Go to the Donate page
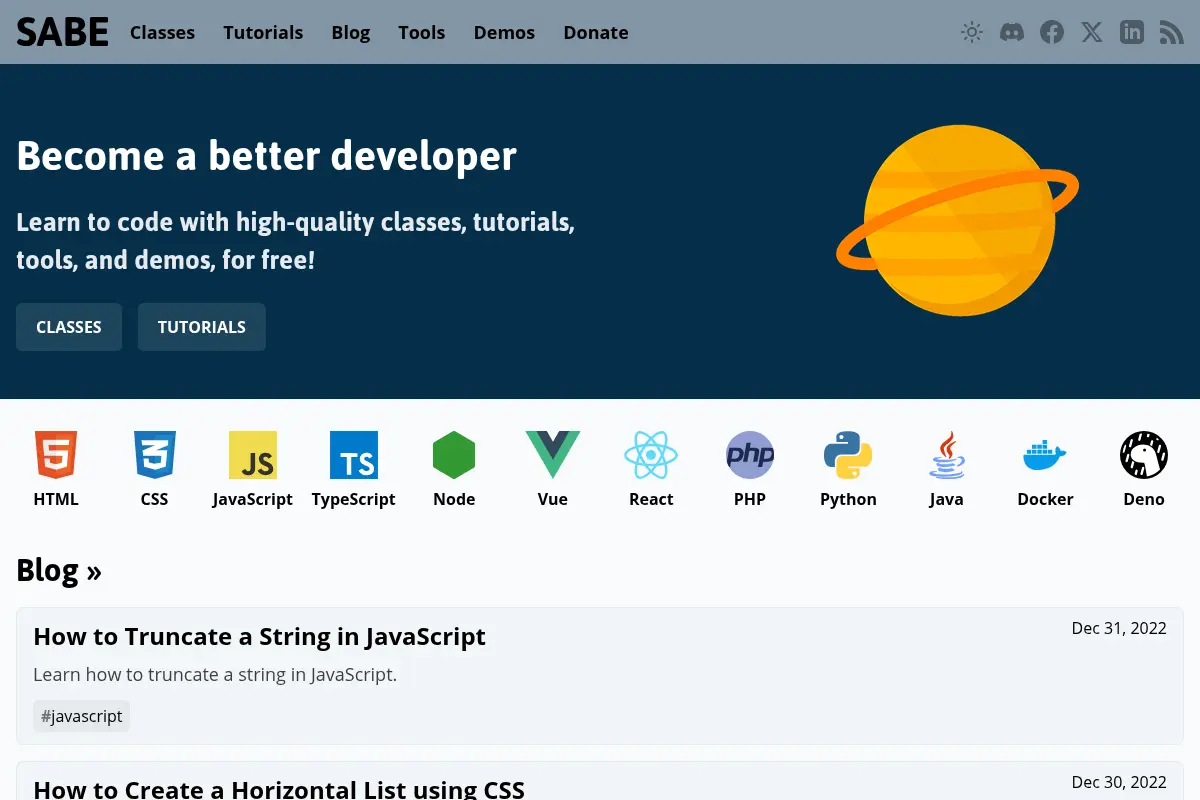The height and width of the screenshot is (800, 1200). (596, 32)
